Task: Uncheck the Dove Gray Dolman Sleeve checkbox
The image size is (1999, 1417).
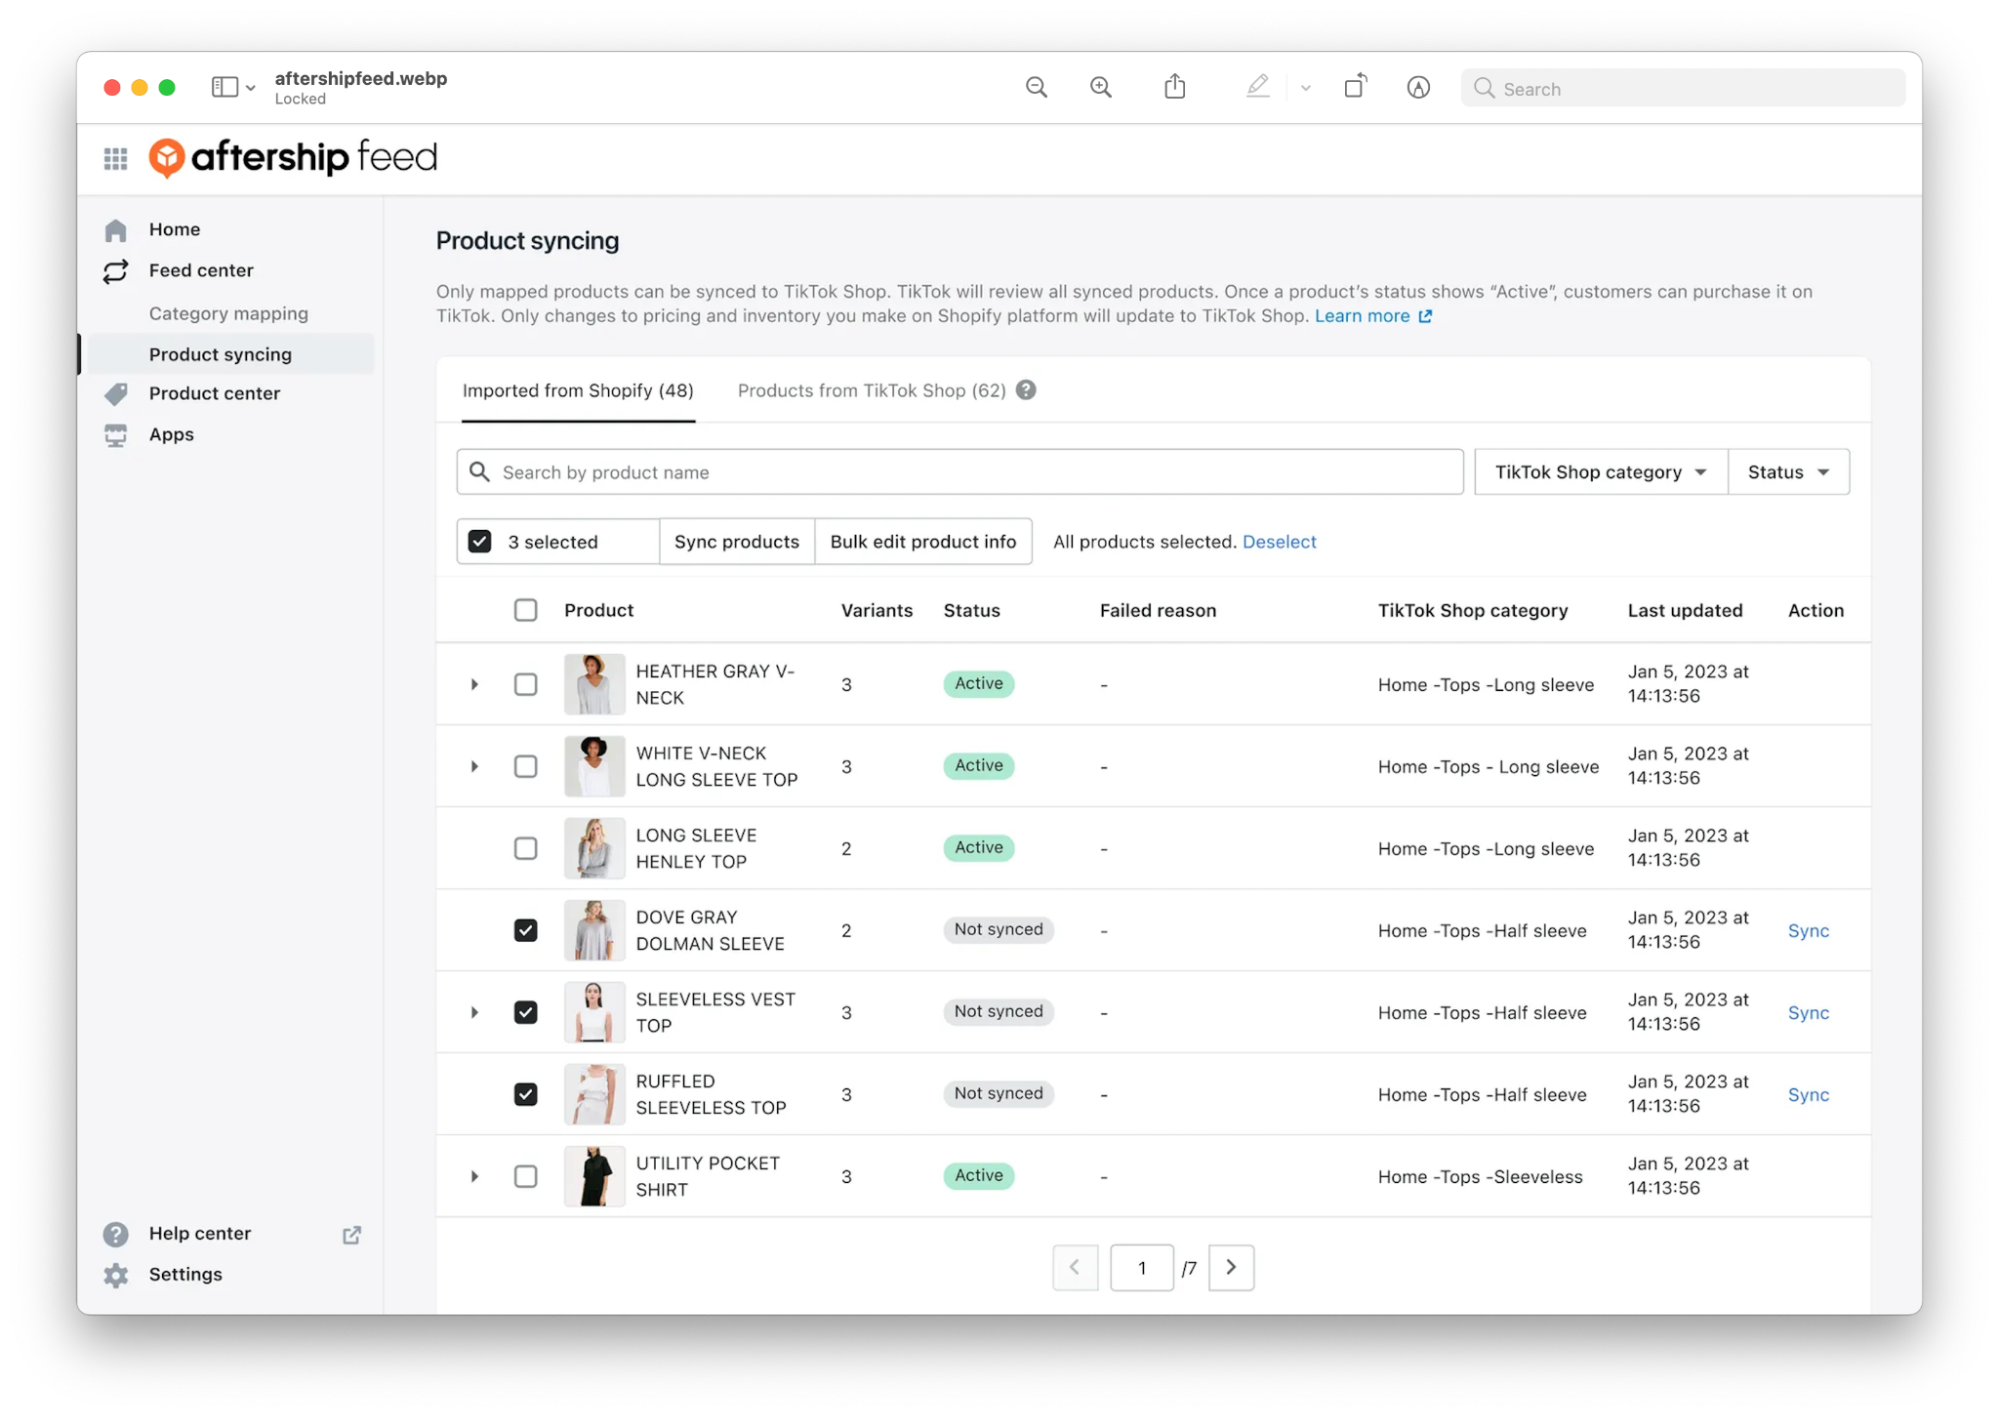Action: [x=525, y=930]
